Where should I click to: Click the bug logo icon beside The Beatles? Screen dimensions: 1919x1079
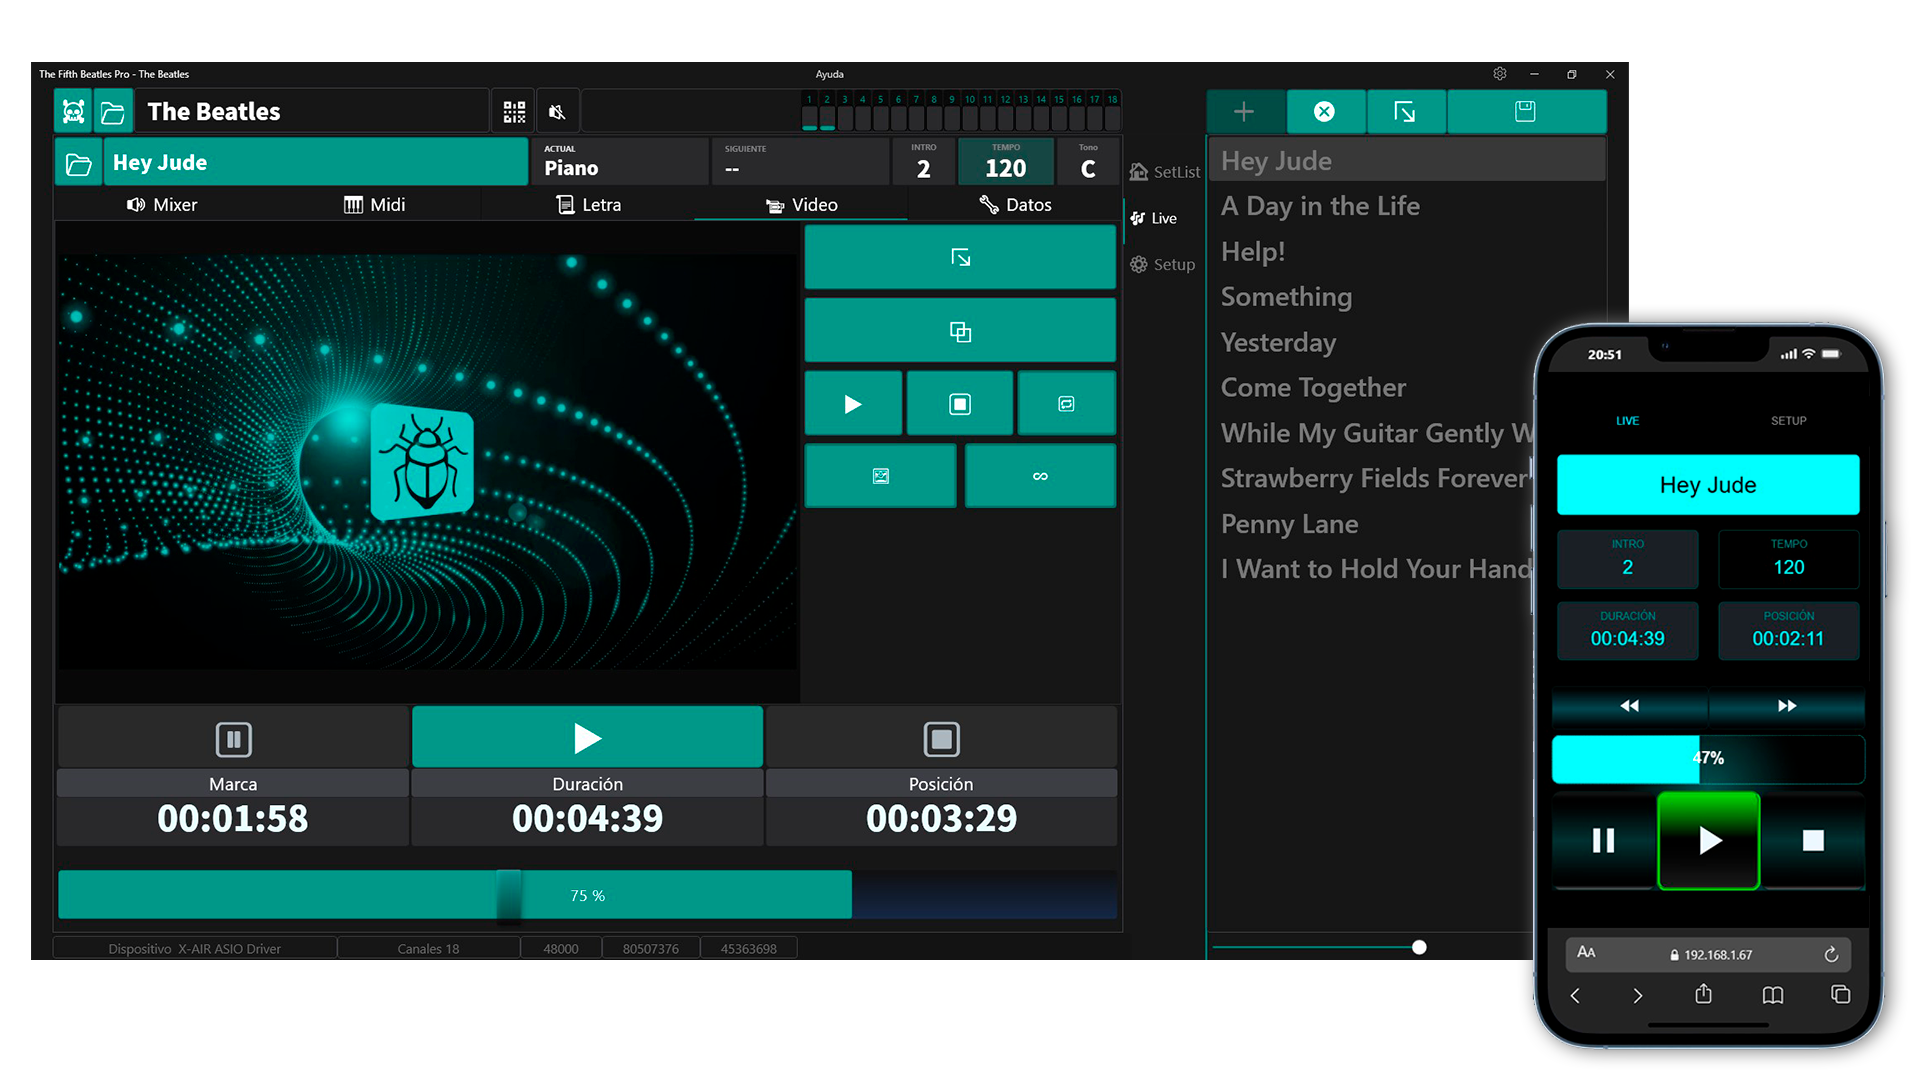point(73,112)
